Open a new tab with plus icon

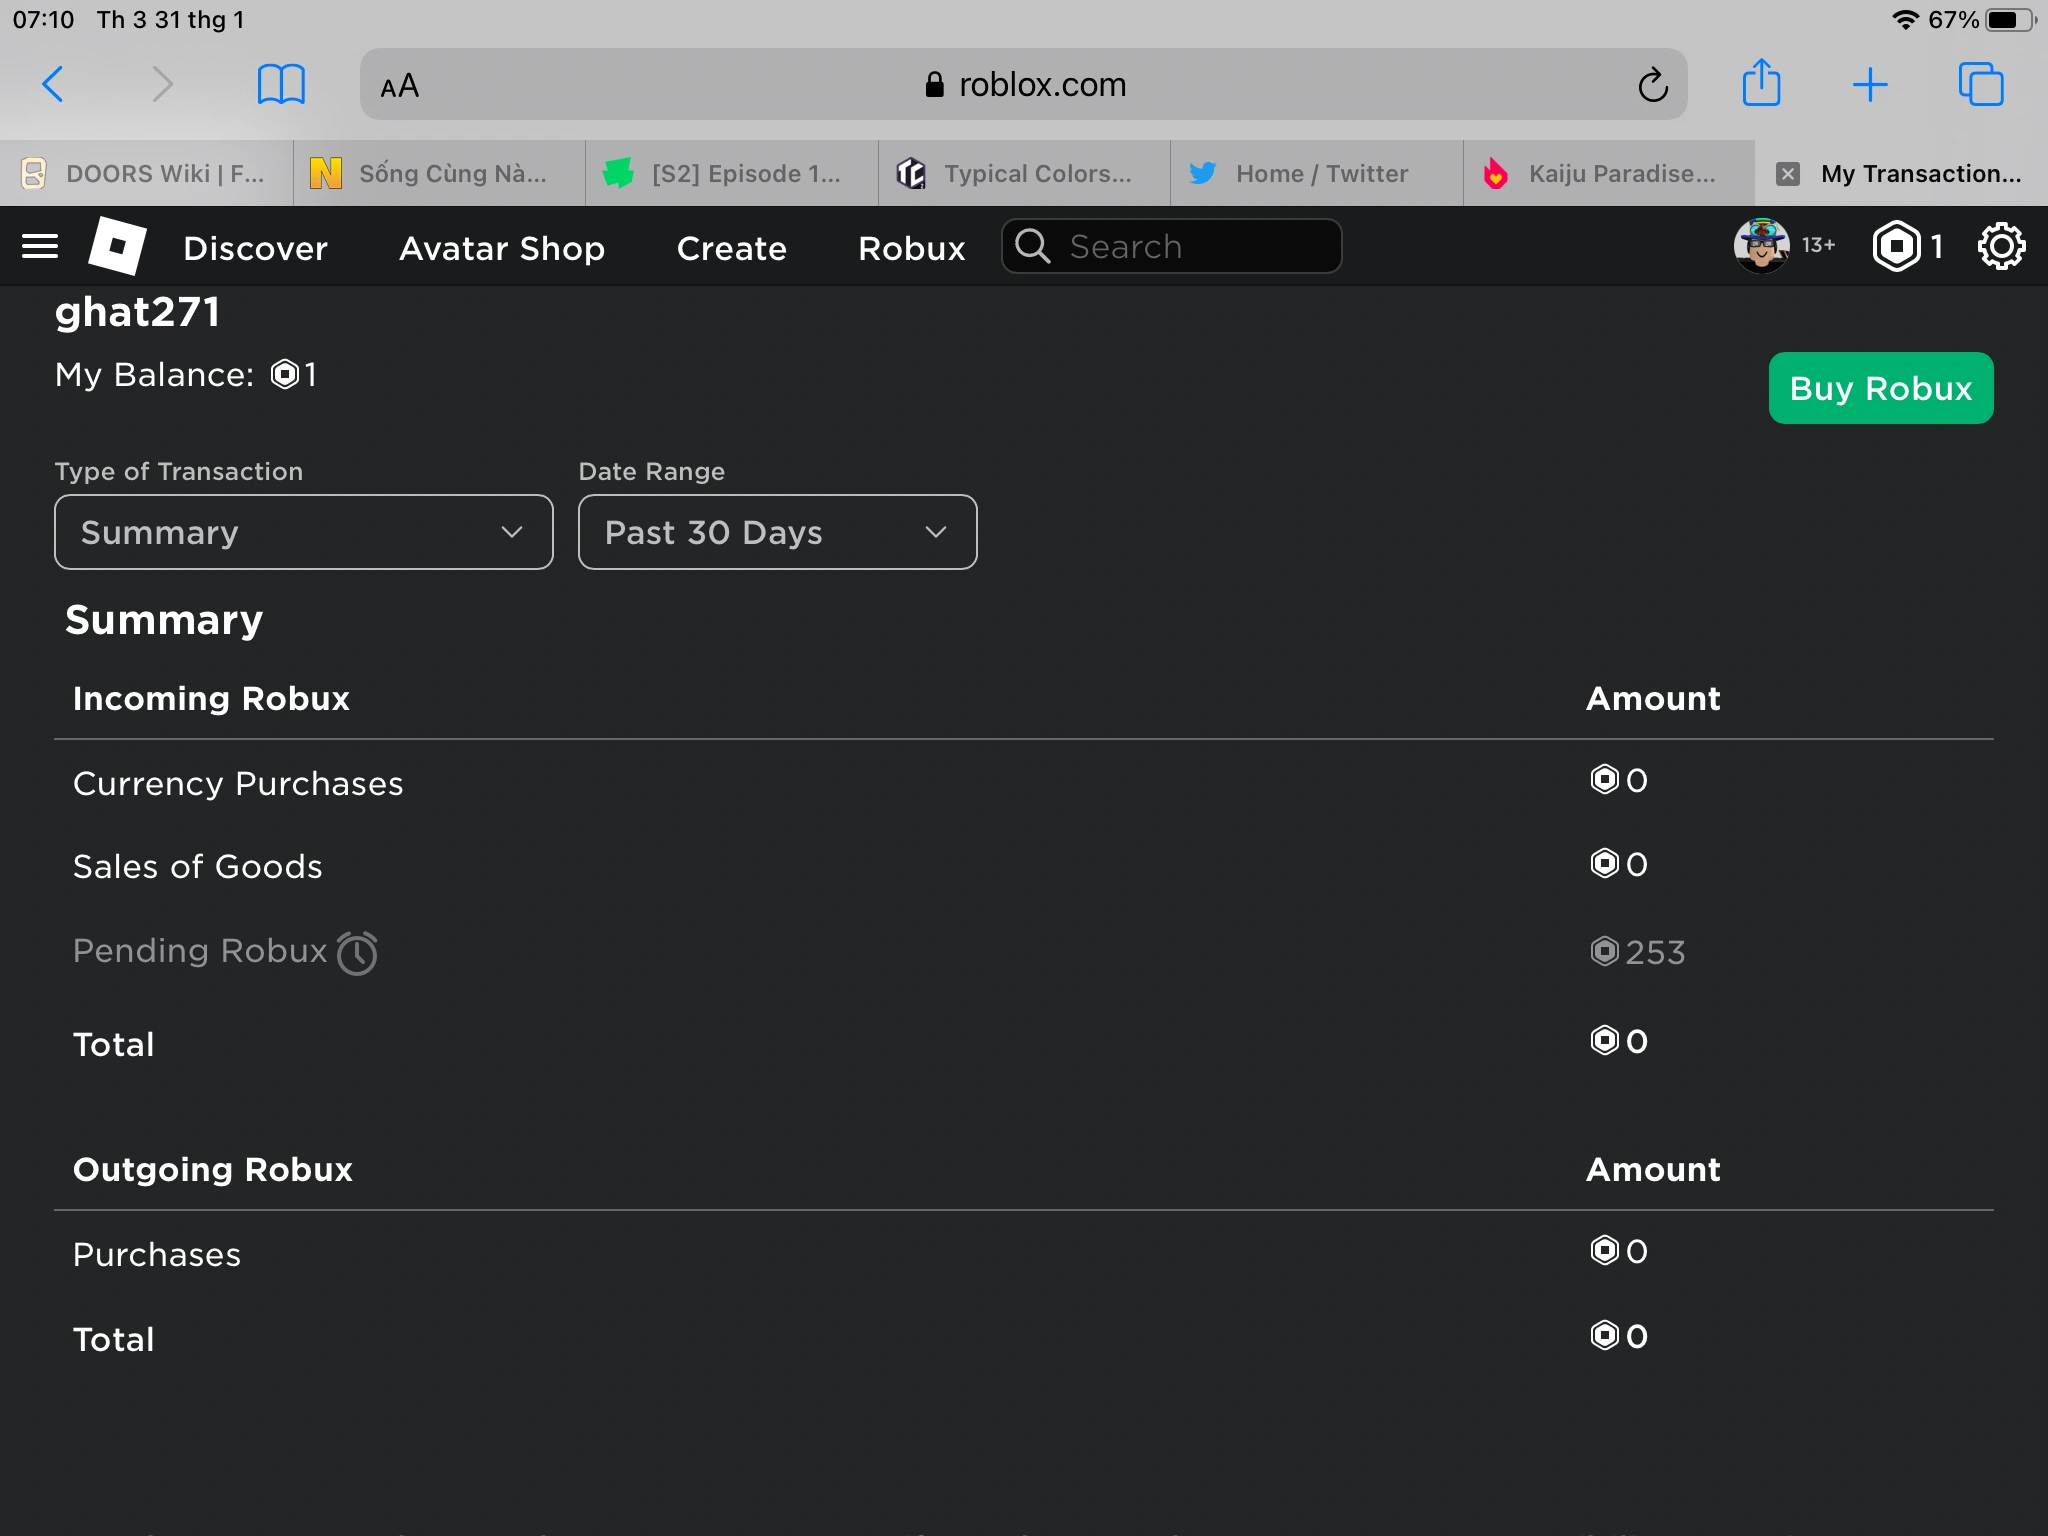[x=1870, y=84]
